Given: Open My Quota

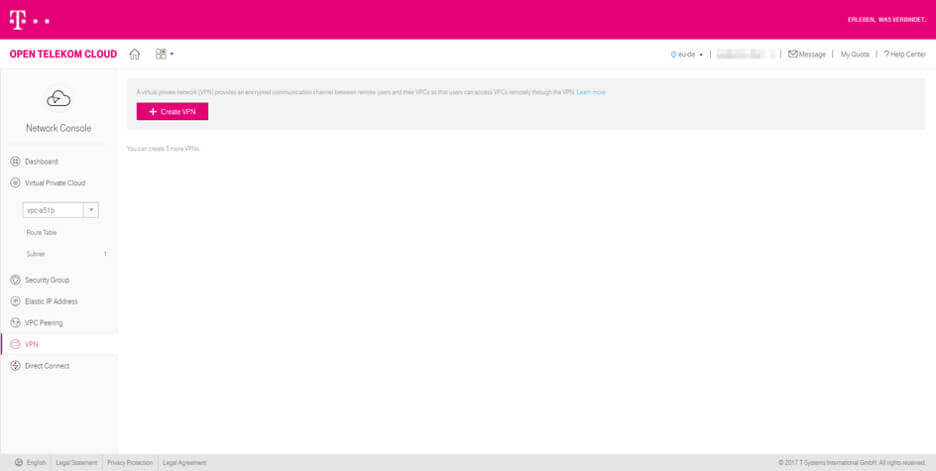Looking at the screenshot, I should point(855,54).
